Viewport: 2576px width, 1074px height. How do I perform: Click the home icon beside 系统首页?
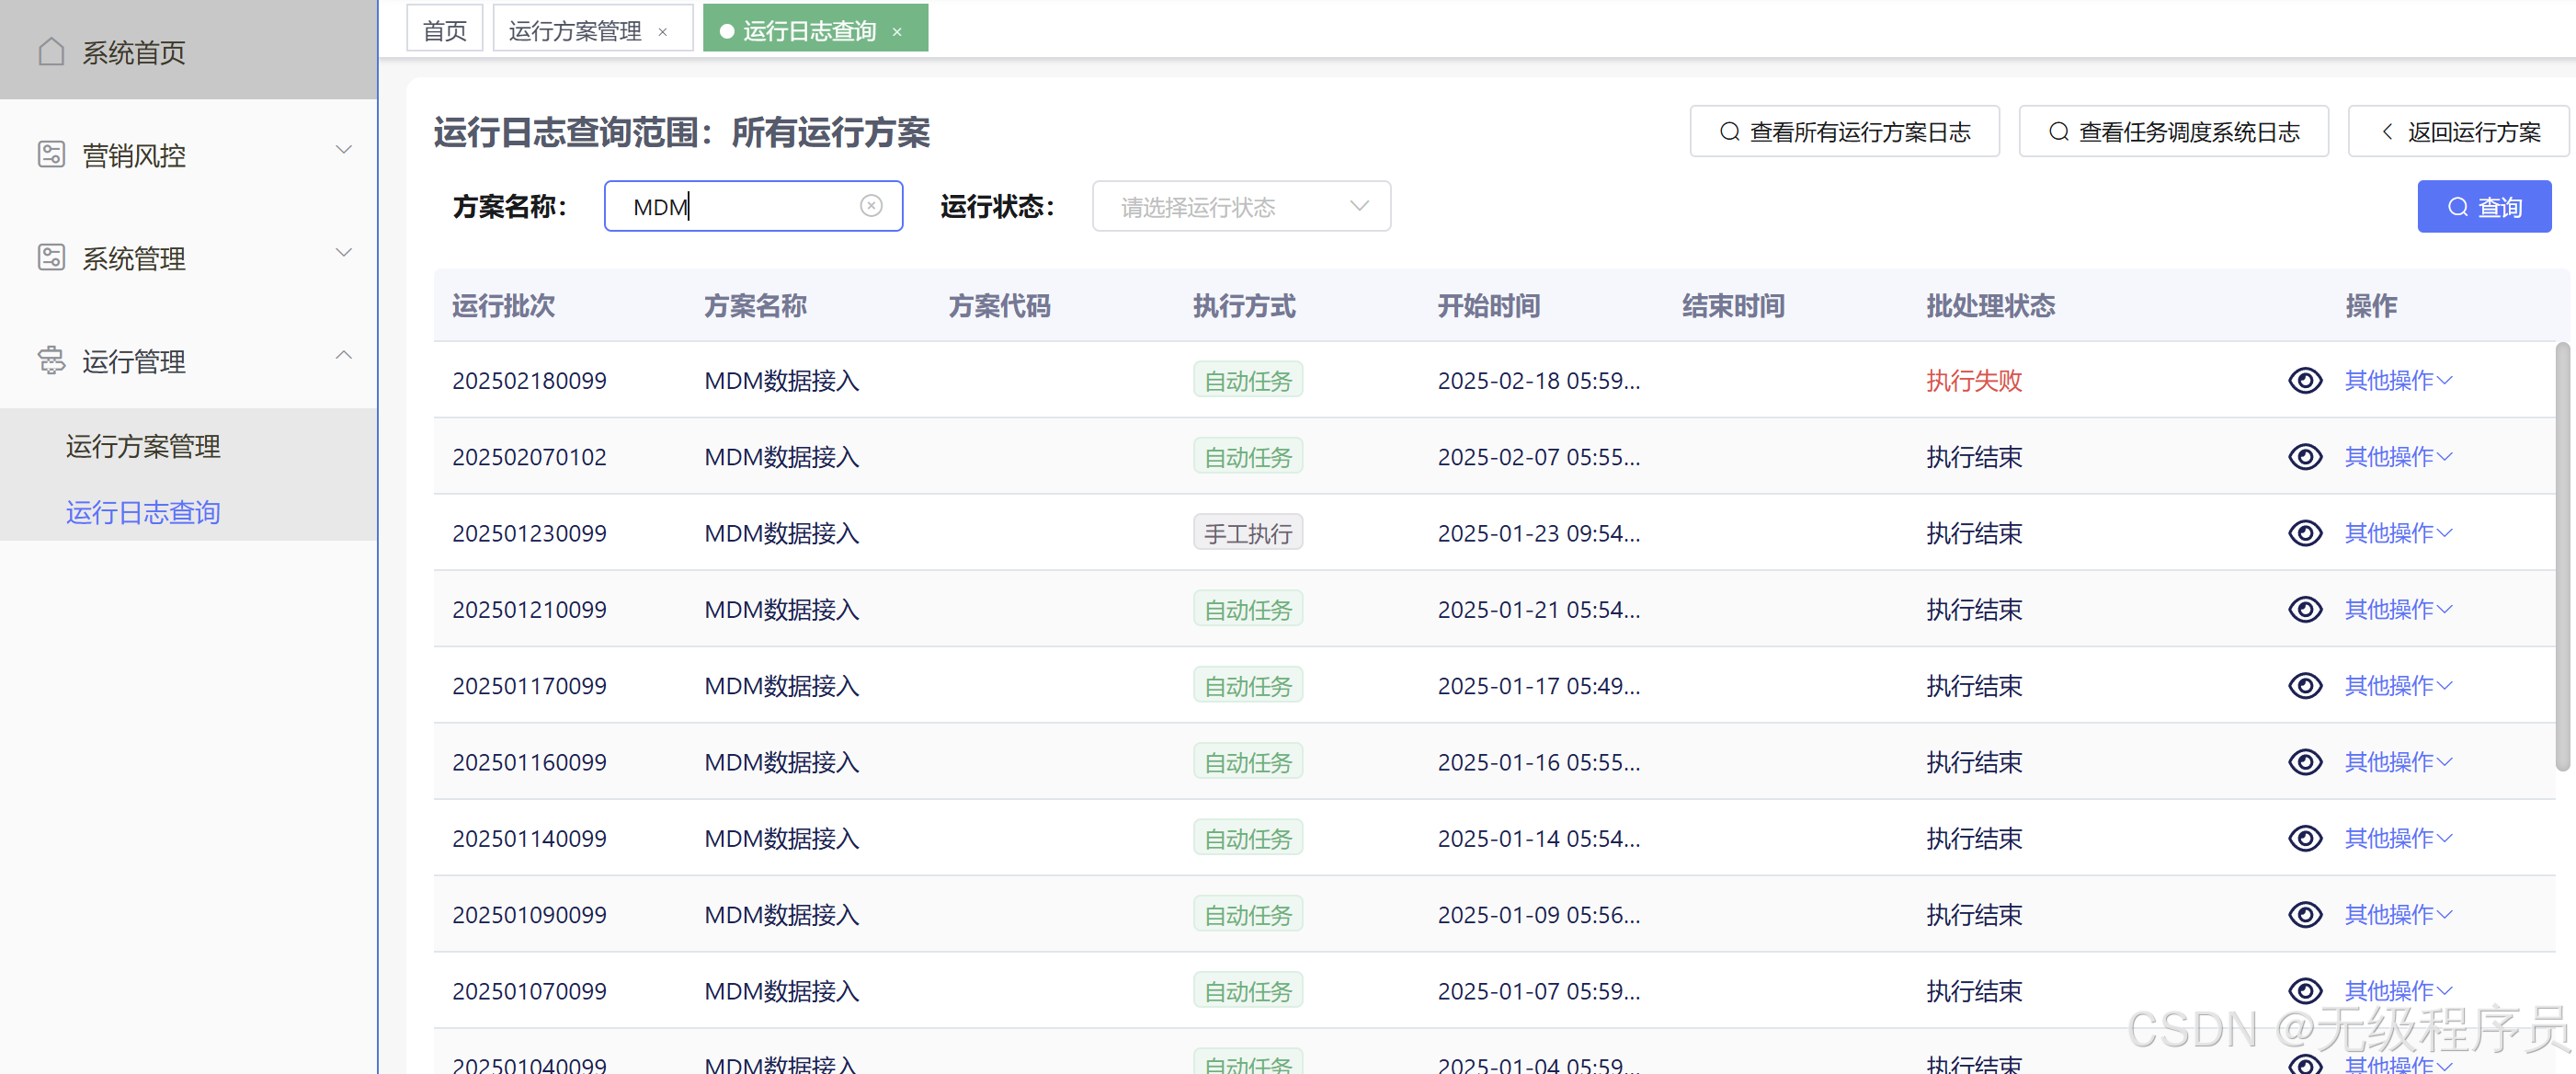pyautogui.click(x=51, y=51)
